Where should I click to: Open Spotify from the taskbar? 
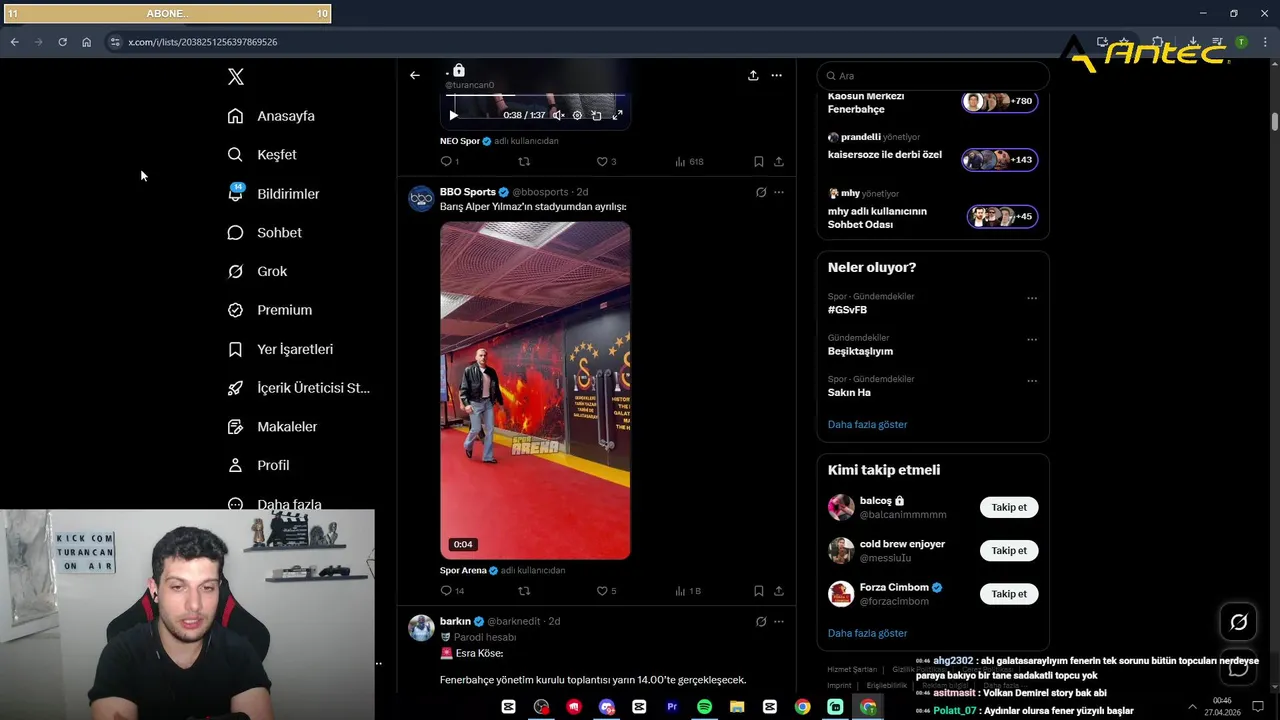tap(704, 707)
